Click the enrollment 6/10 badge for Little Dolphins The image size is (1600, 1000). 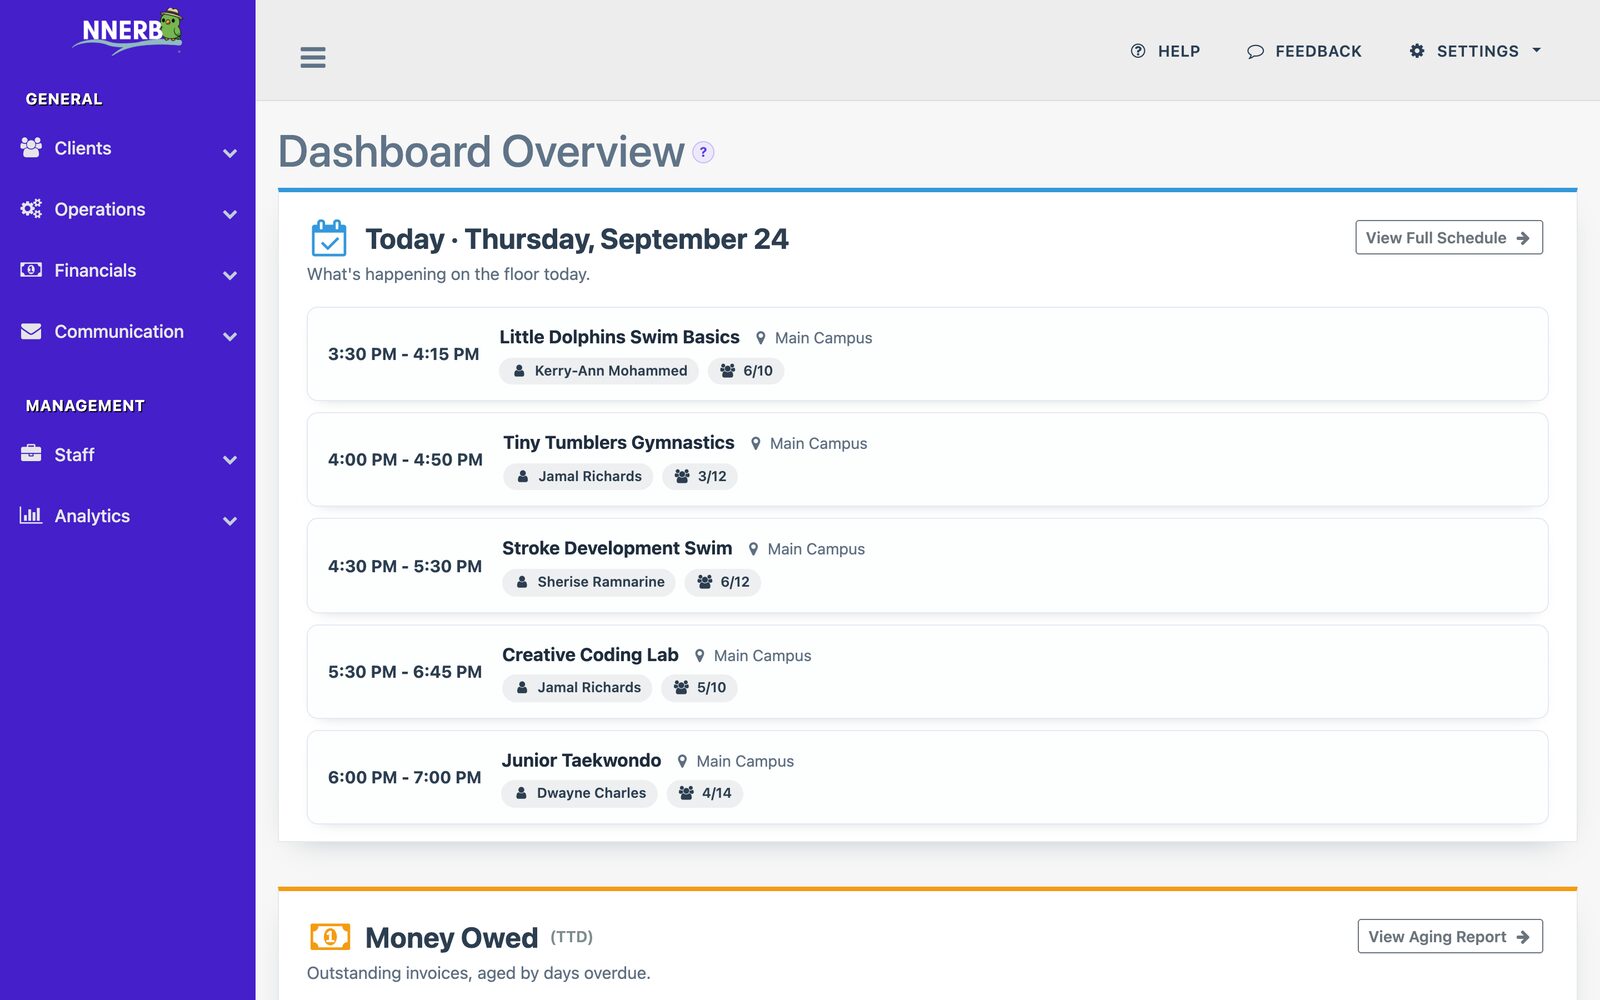(746, 371)
